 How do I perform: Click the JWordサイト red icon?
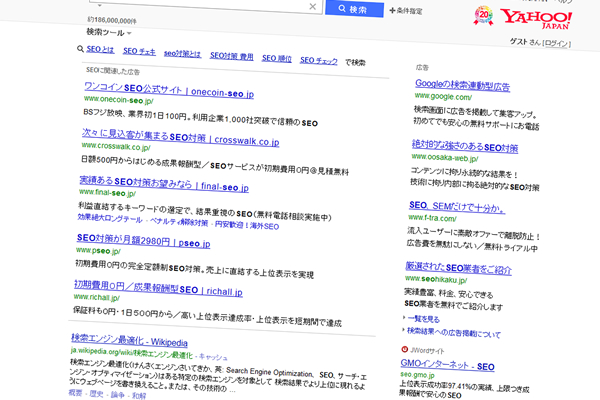pos(404,349)
